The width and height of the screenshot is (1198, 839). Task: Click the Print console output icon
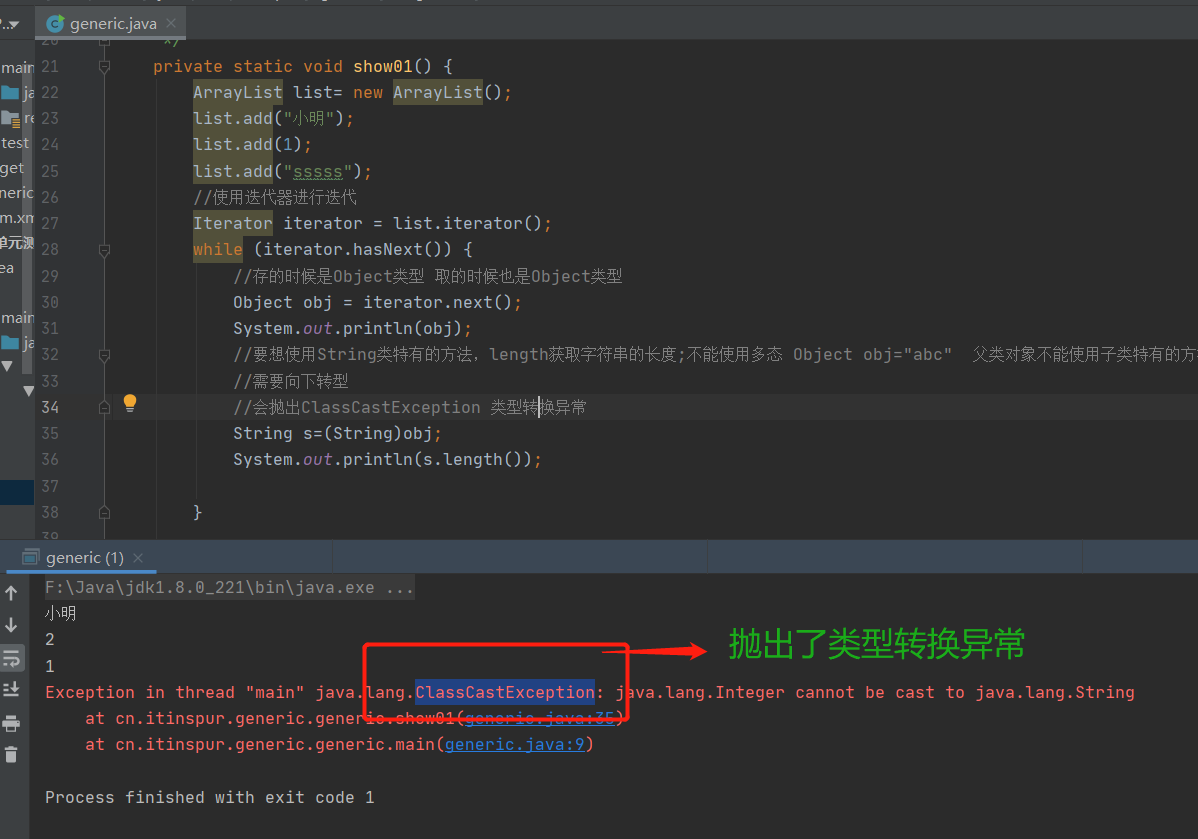11,723
